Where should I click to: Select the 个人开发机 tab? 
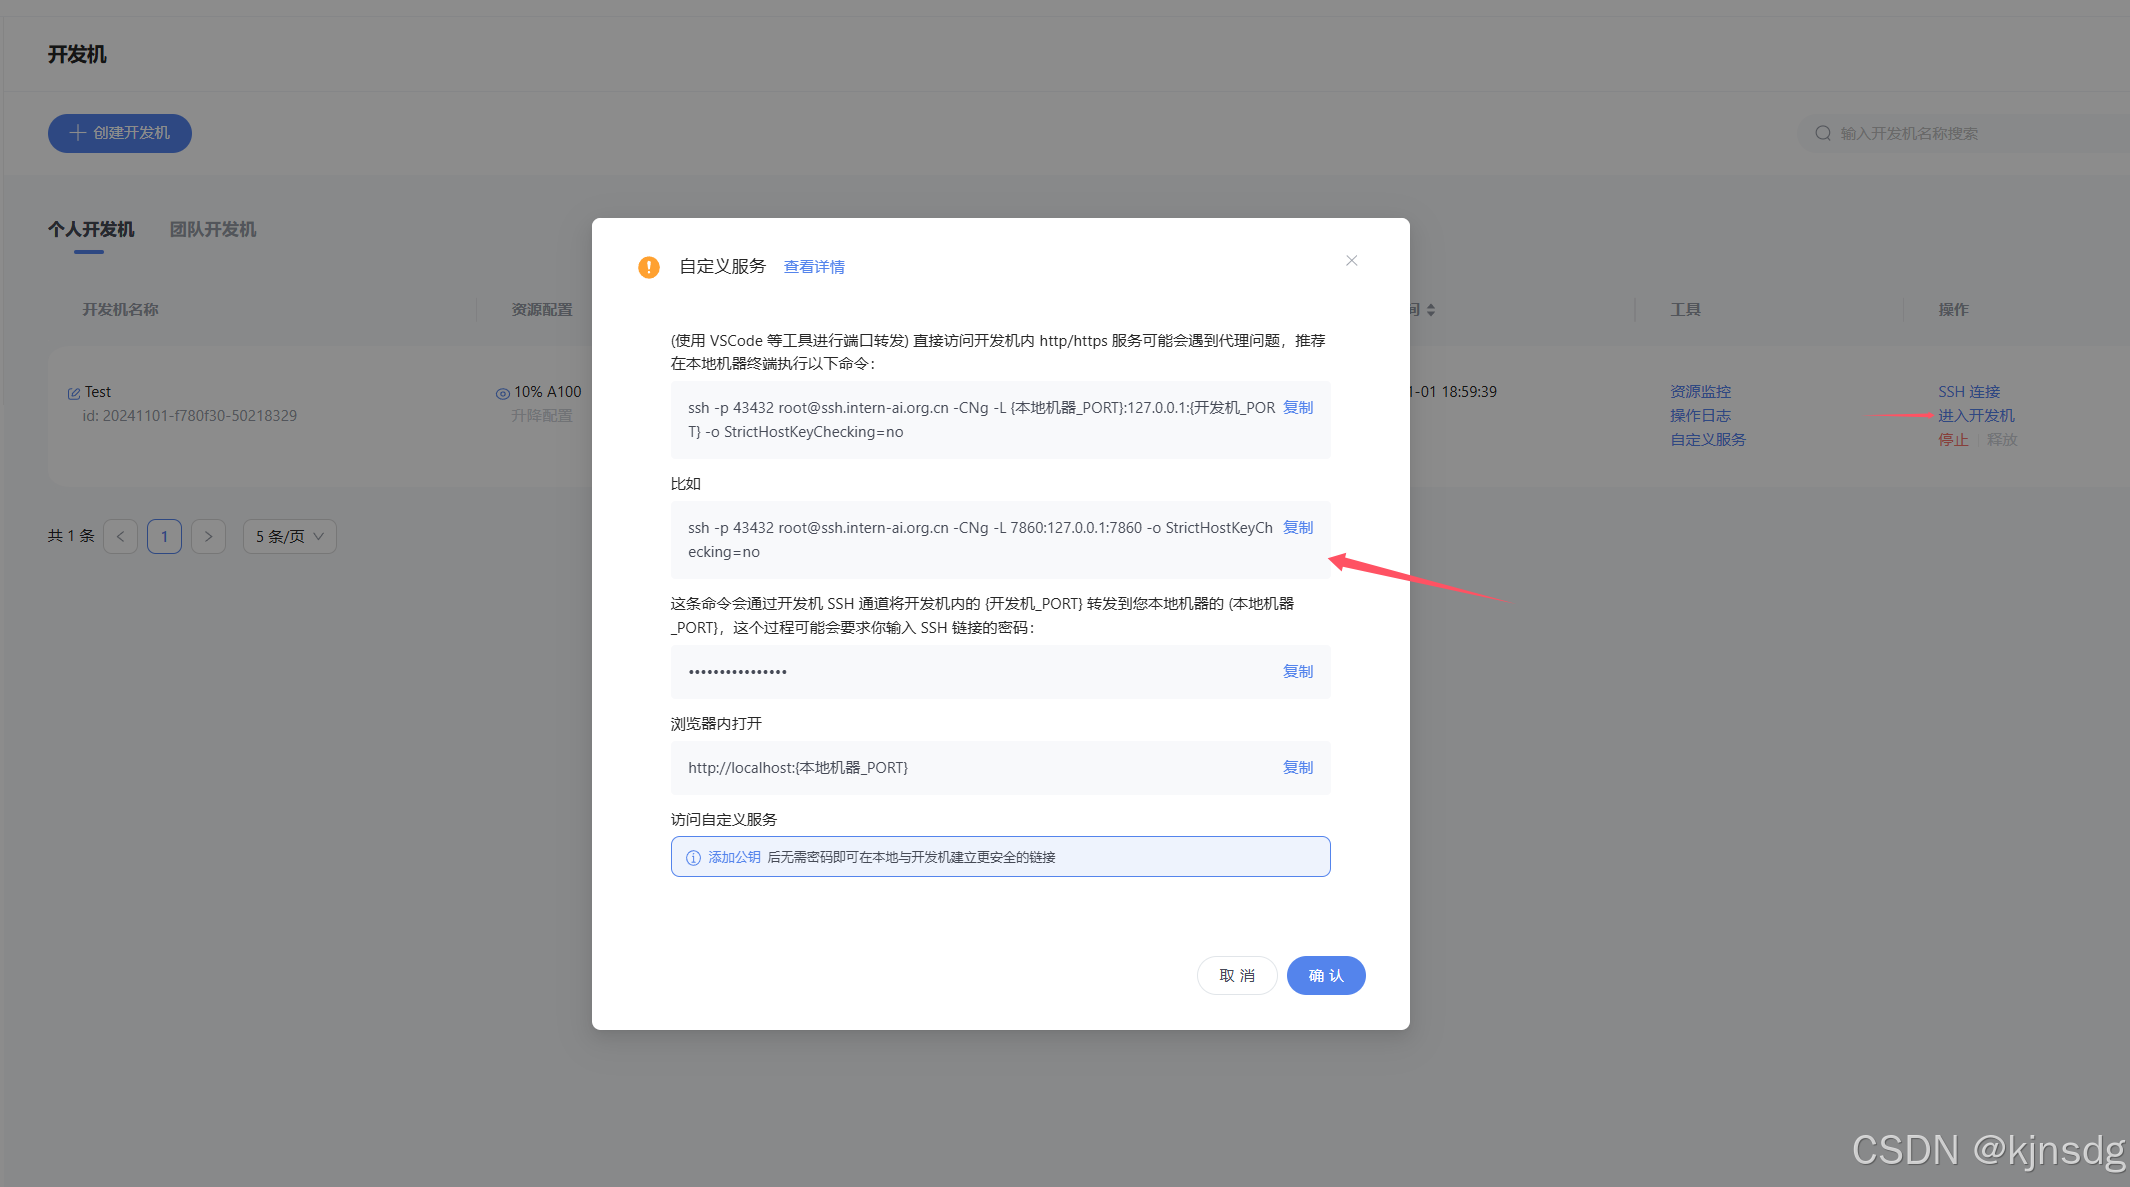92,229
